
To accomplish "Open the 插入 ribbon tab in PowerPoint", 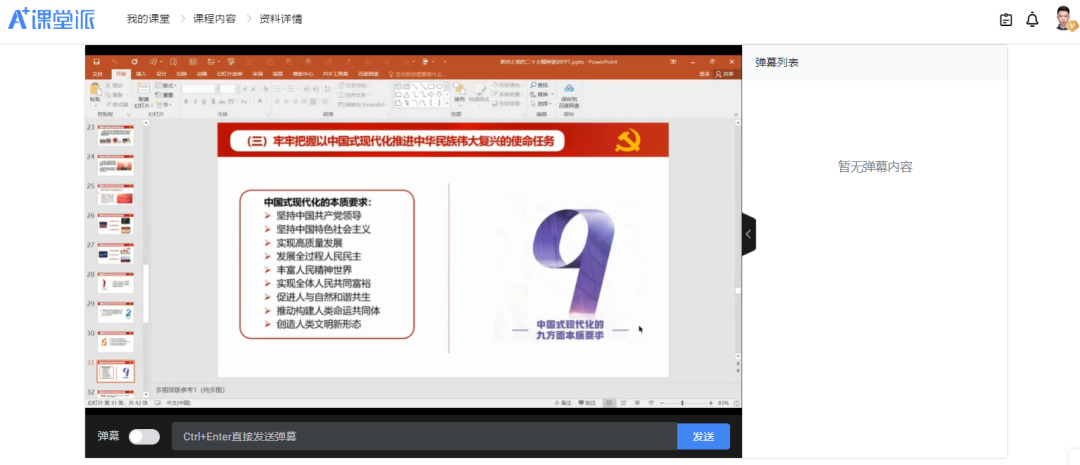I will coord(140,73).
